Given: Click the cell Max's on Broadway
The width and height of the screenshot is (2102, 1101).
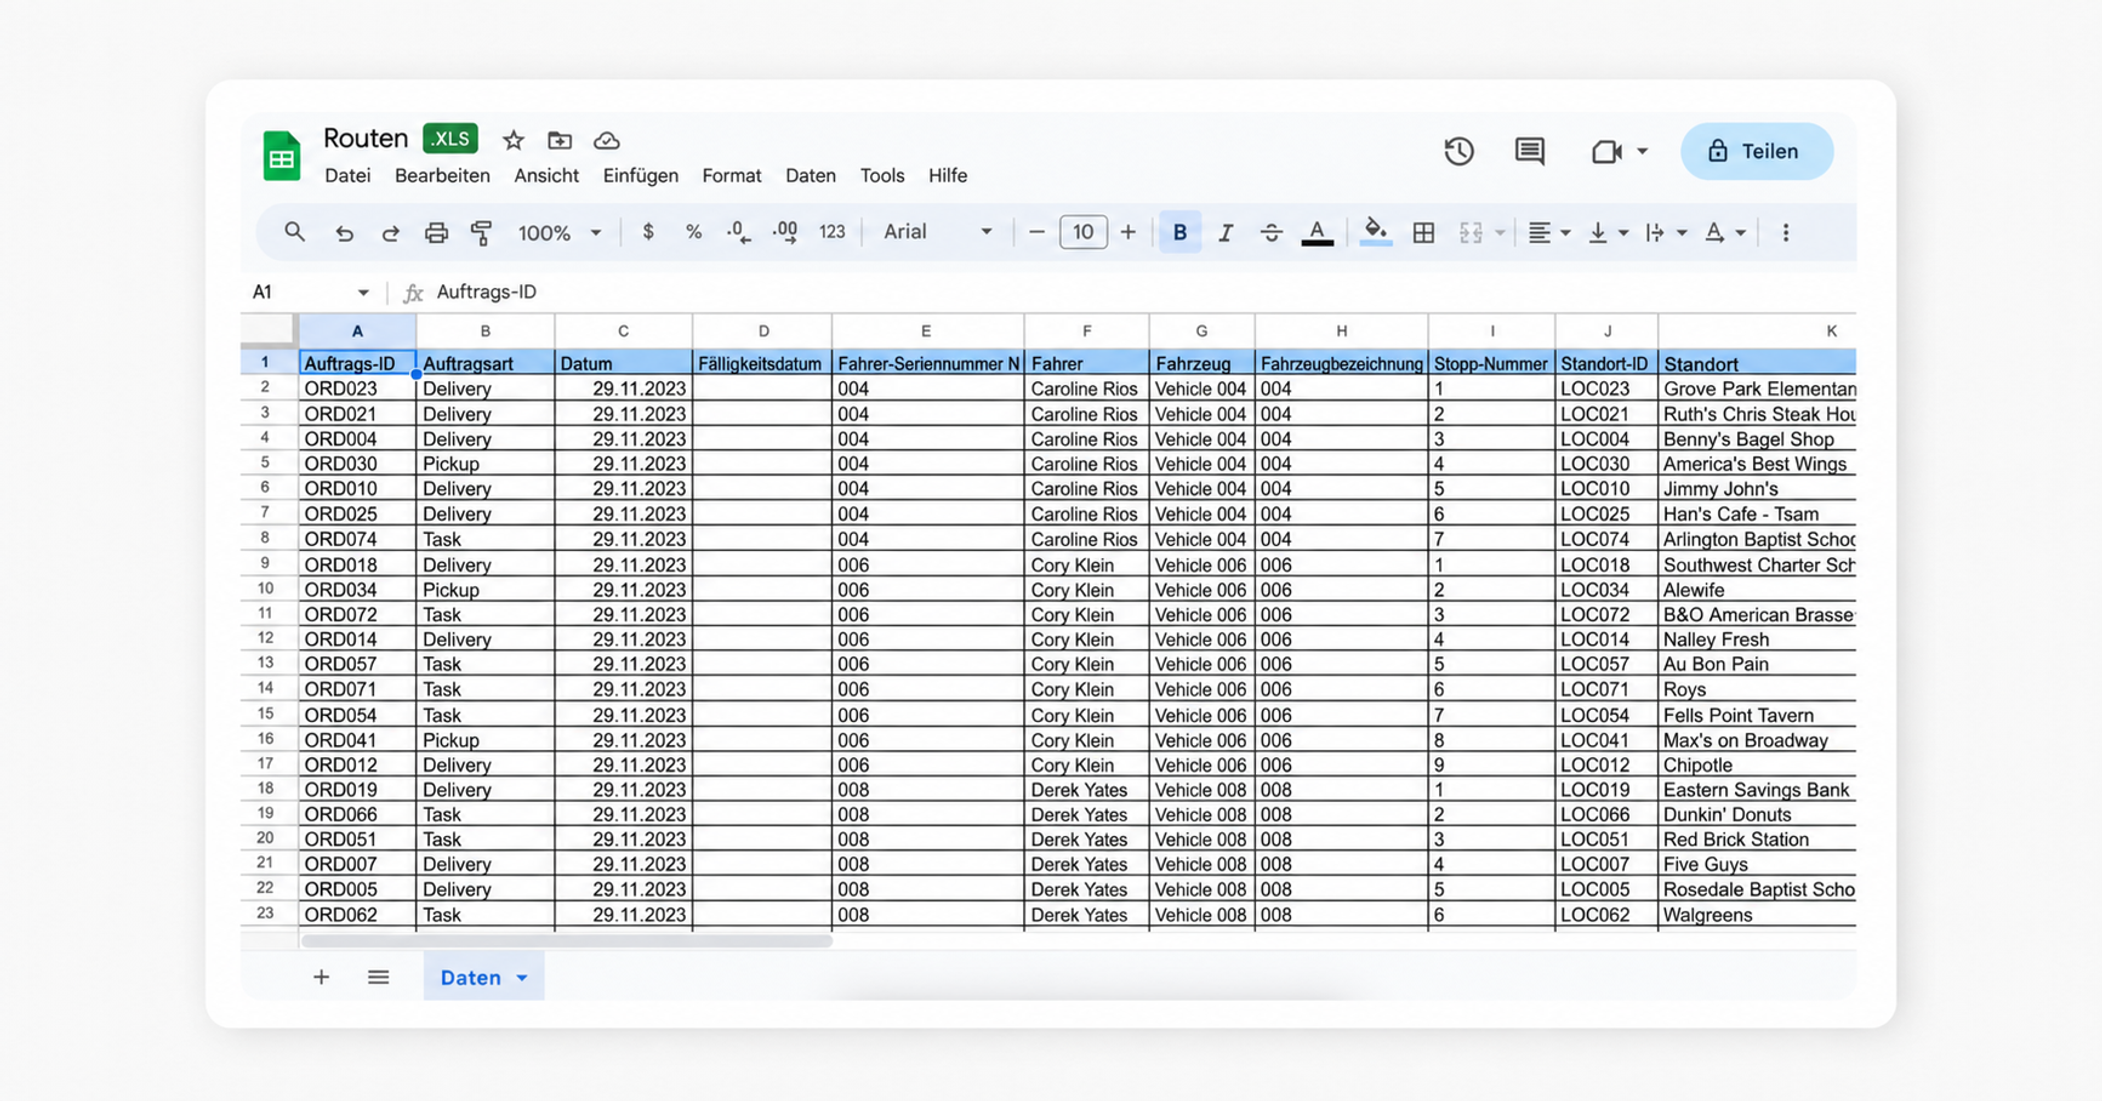Looking at the screenshot, I should pyautogui.click(x=1756, y=740).
